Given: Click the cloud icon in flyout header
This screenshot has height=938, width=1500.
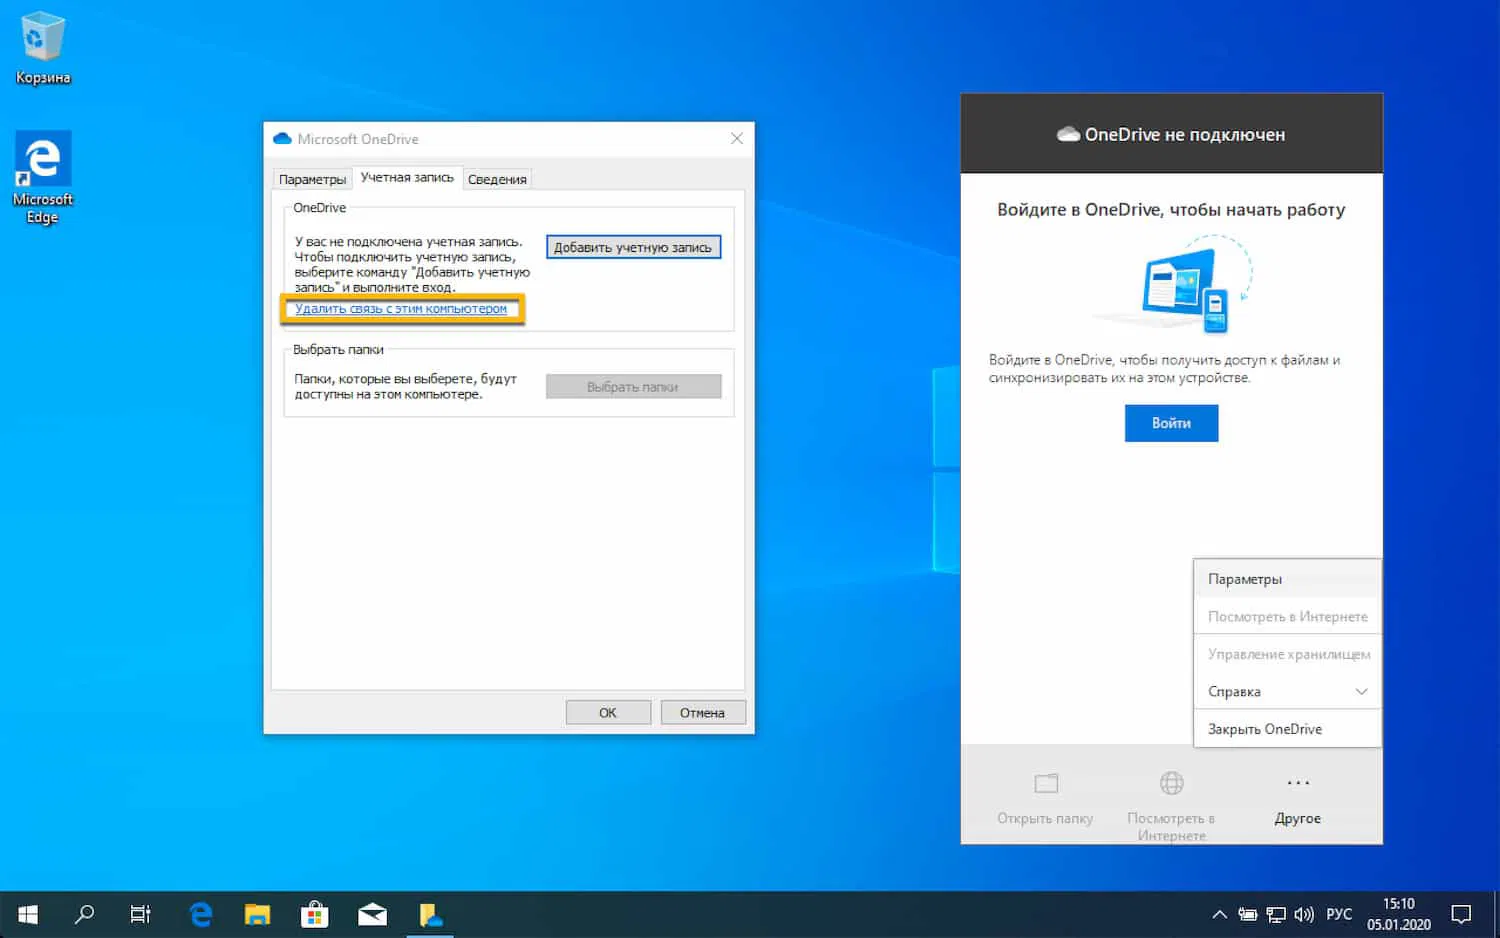Looking at the screenshot, I should [1068, 134].
